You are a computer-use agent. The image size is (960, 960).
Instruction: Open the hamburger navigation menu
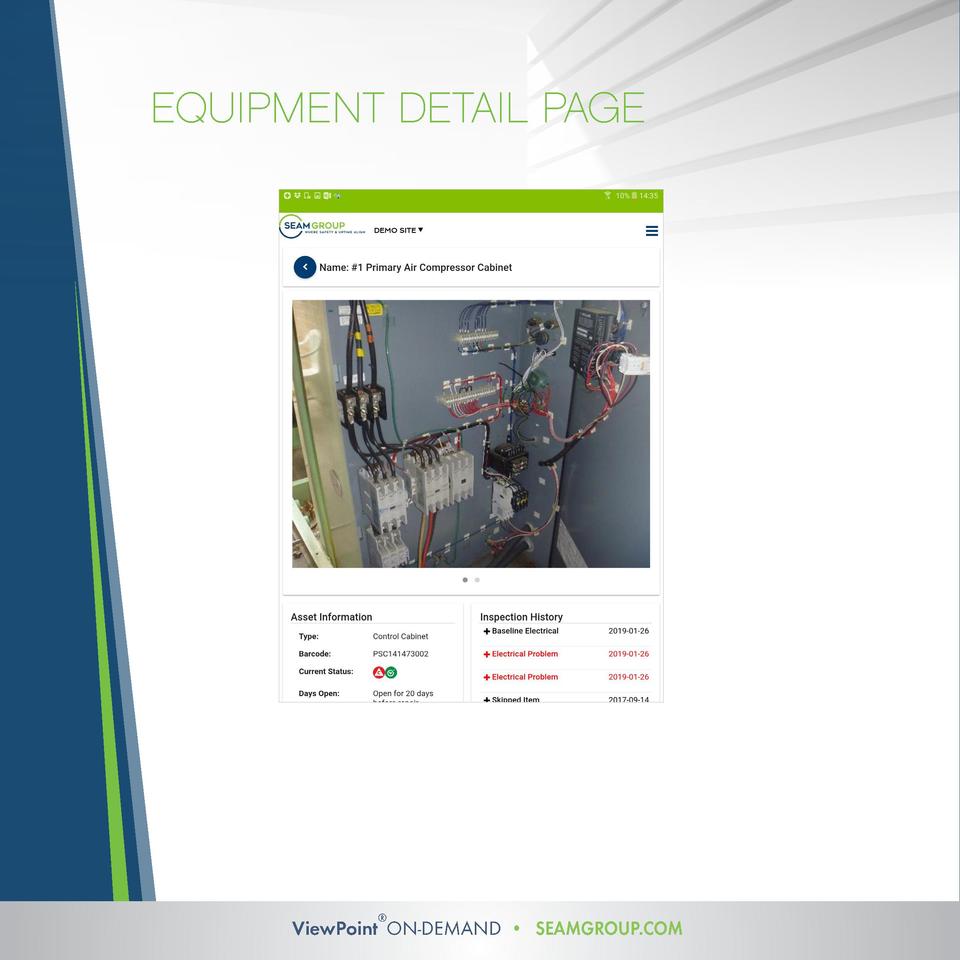(651, 230)
